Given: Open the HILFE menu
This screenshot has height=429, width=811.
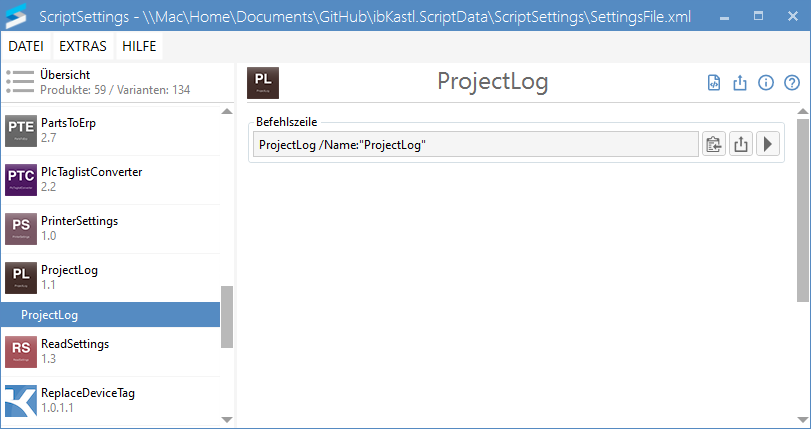Looking at the screenshot, I should point(139,46).
